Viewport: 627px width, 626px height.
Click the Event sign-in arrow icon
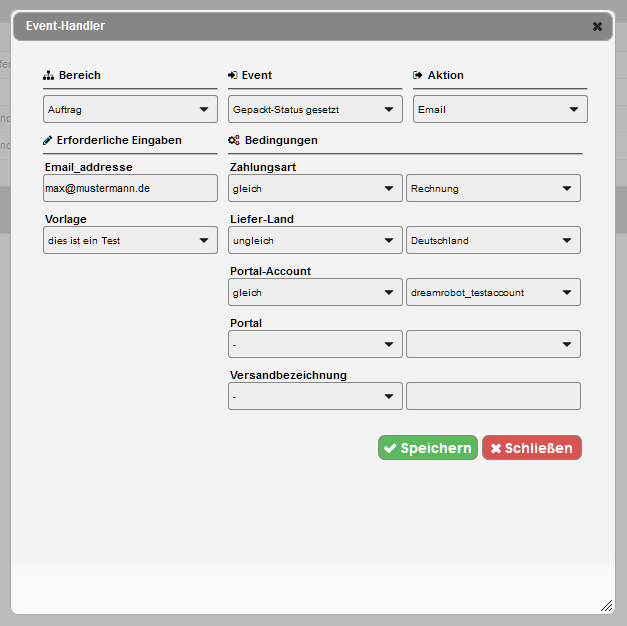(233, 75)
